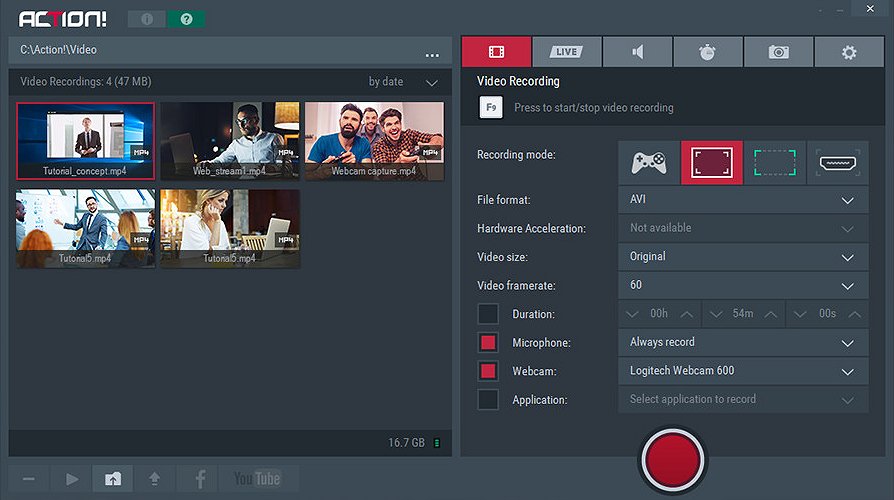Open folder browse ellipsis button
The image size is (894, 500).
coord(432,55)
